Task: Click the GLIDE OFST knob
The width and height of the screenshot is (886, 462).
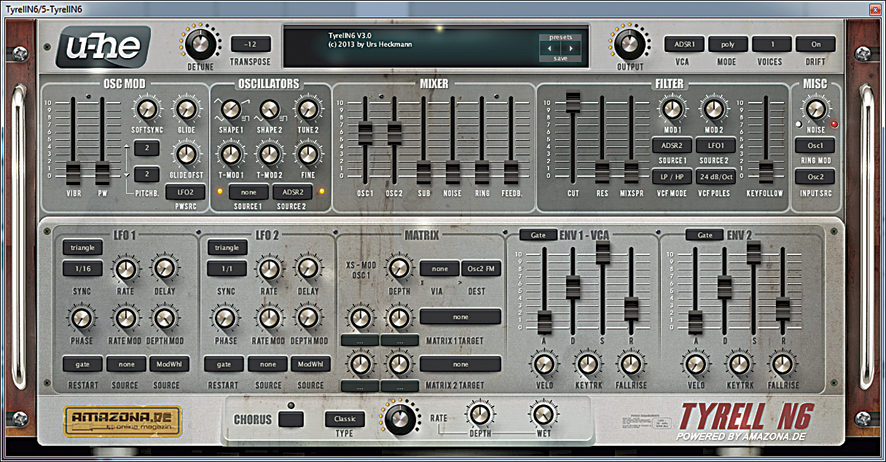Action: [x=186, y=154]
